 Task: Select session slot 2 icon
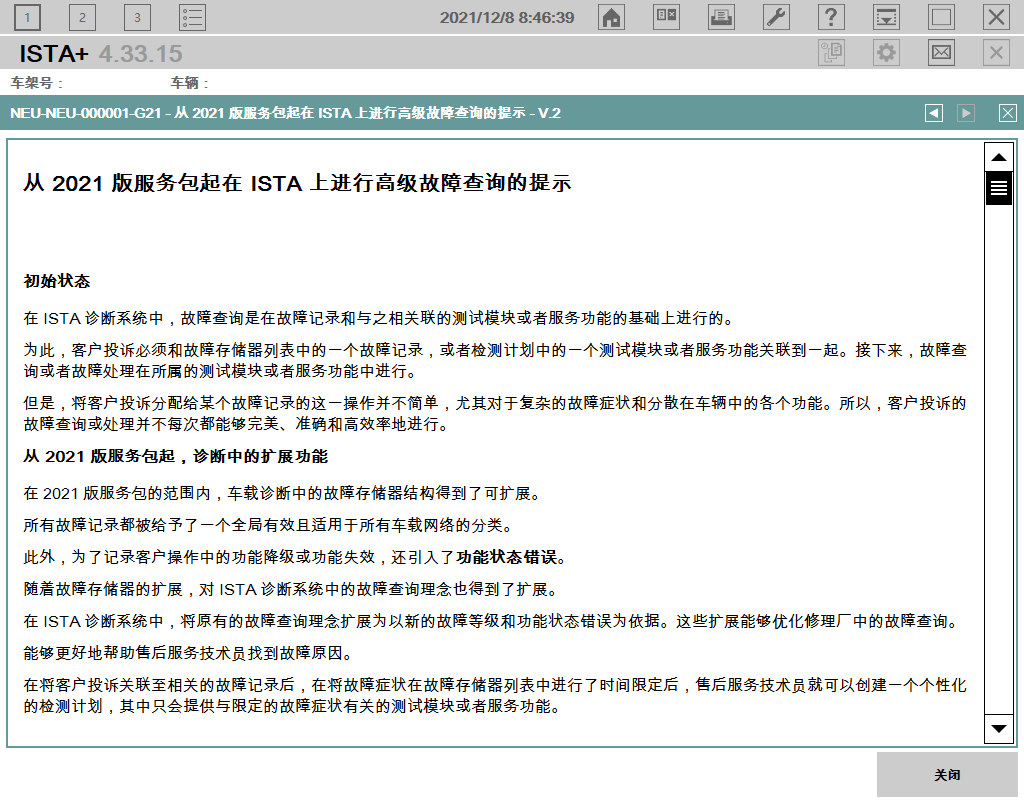pyautogui.click(x=82, y=18)
